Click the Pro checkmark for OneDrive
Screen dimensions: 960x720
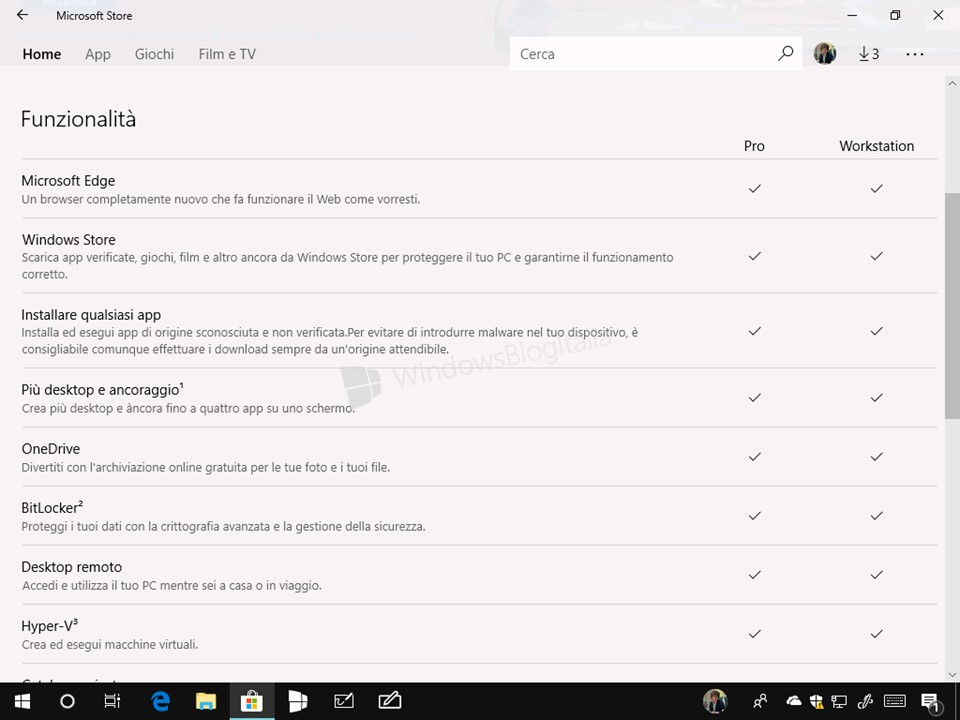[755, 457]
